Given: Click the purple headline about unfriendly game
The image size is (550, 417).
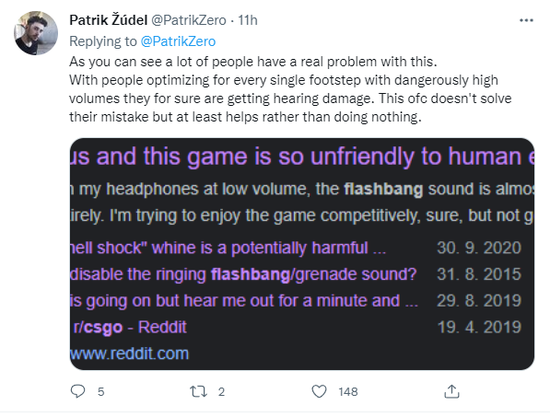Looking at the screenshot, I should 302,156.
